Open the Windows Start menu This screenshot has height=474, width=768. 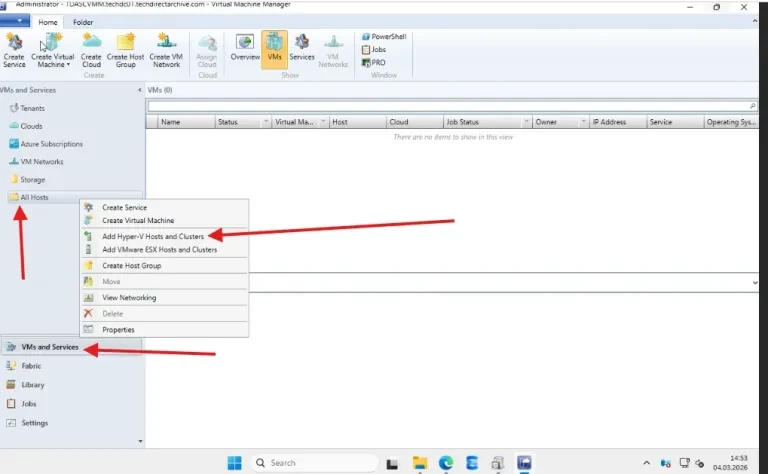[235, 463]
